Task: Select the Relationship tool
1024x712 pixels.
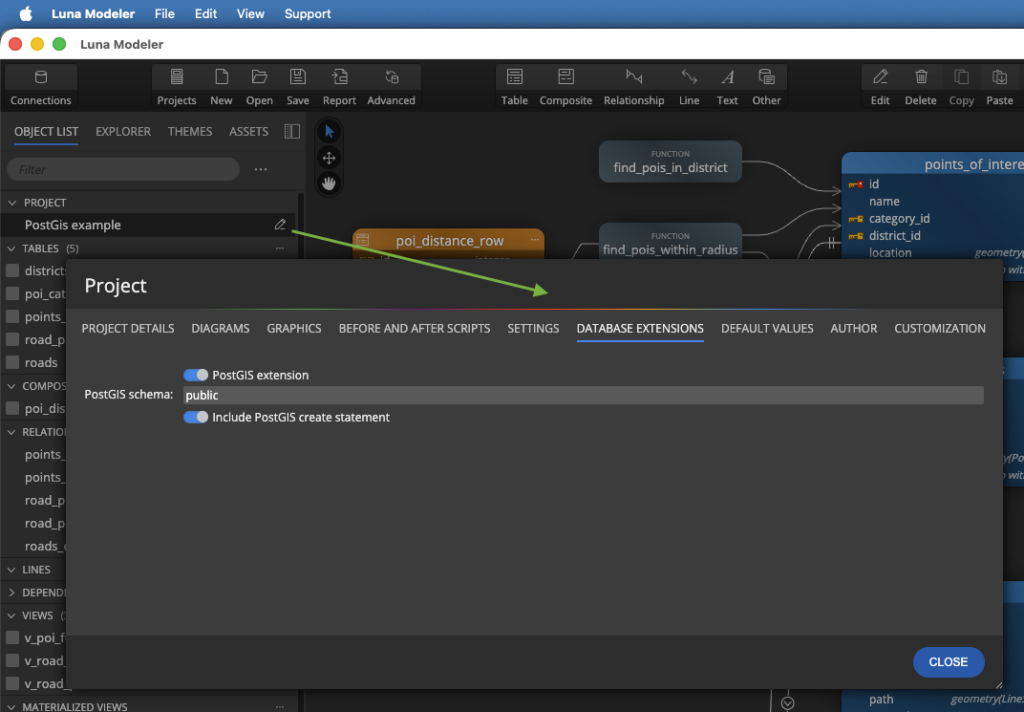Action: click(x=634, y=85)
